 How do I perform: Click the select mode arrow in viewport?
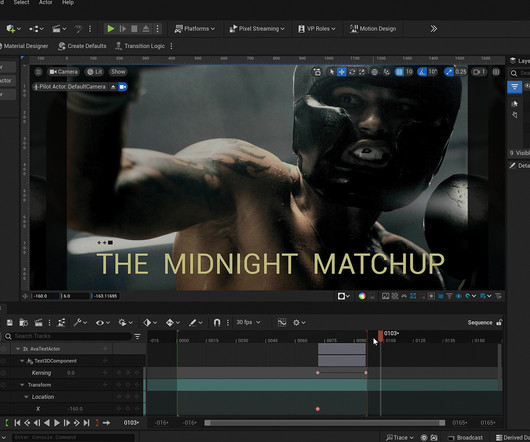tap(332, 72)
